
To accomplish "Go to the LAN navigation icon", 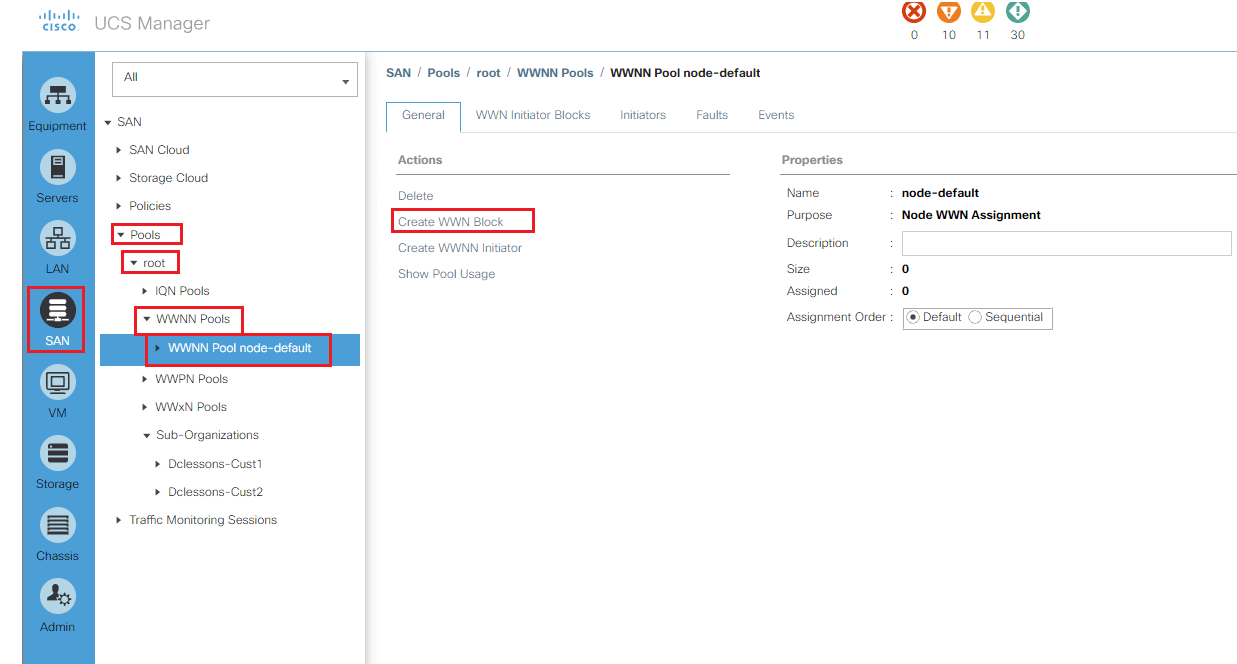I will click(57, 239).
